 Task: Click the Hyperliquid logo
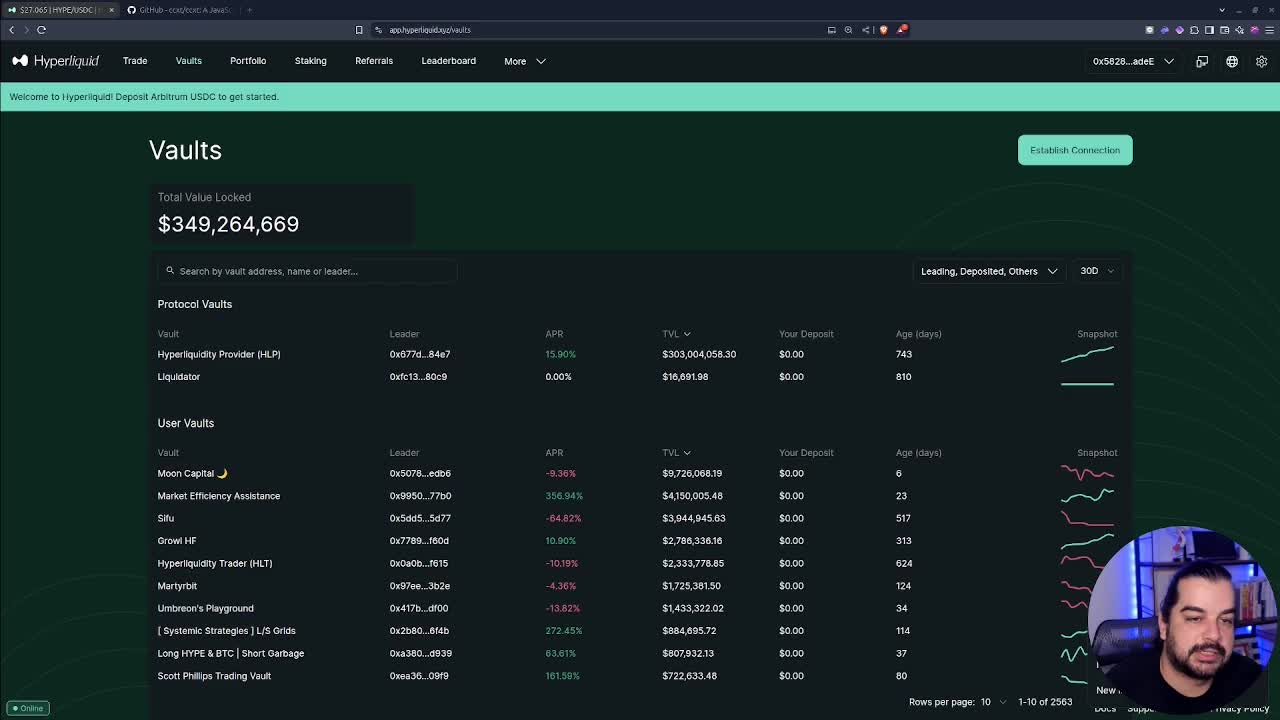coord(56,61)
